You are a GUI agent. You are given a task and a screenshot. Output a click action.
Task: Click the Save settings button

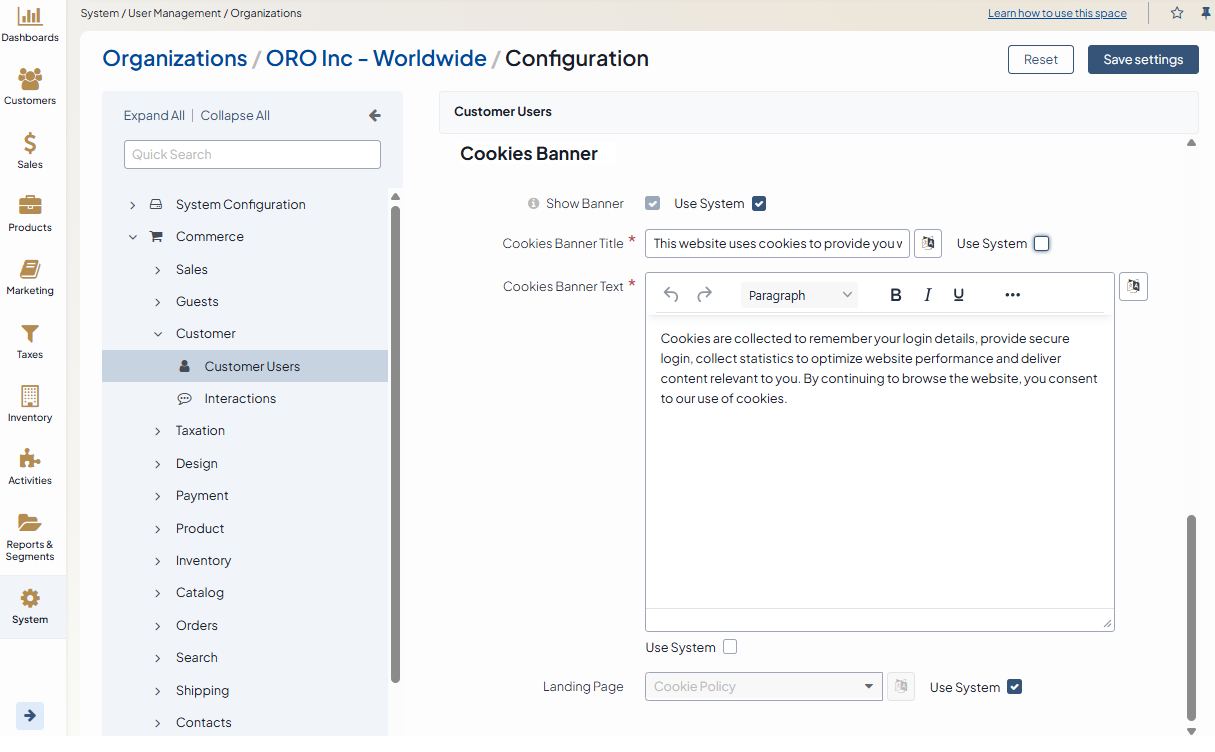click(1142, 60)
